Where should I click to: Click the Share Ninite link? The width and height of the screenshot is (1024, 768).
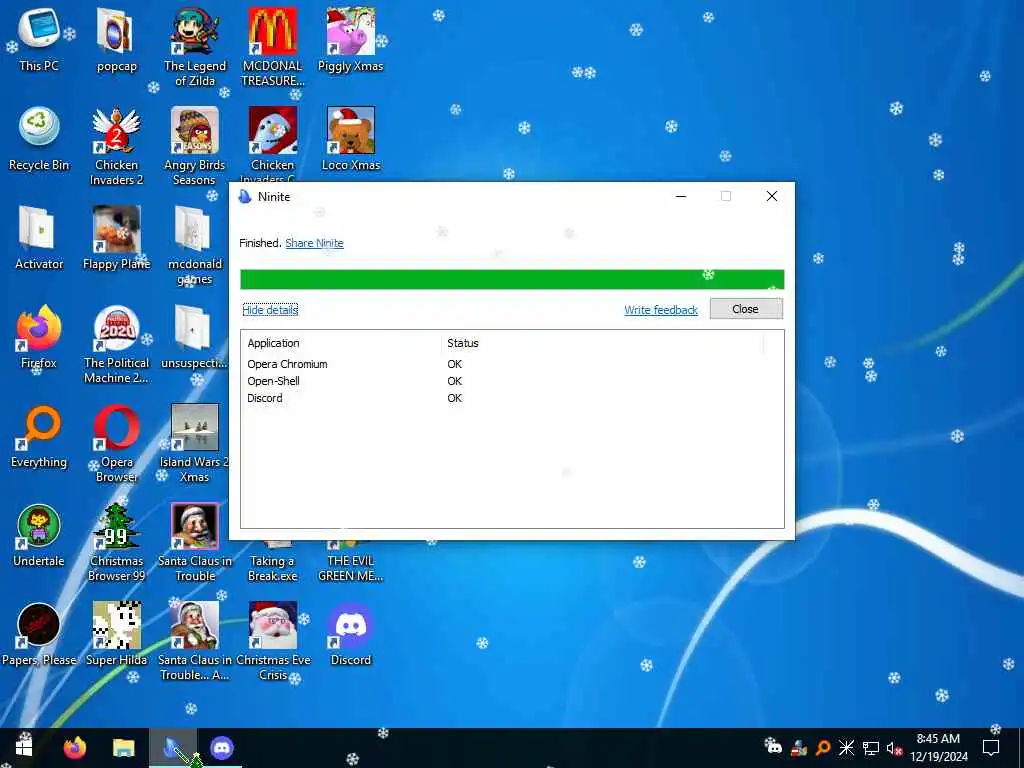pos(314,243)
